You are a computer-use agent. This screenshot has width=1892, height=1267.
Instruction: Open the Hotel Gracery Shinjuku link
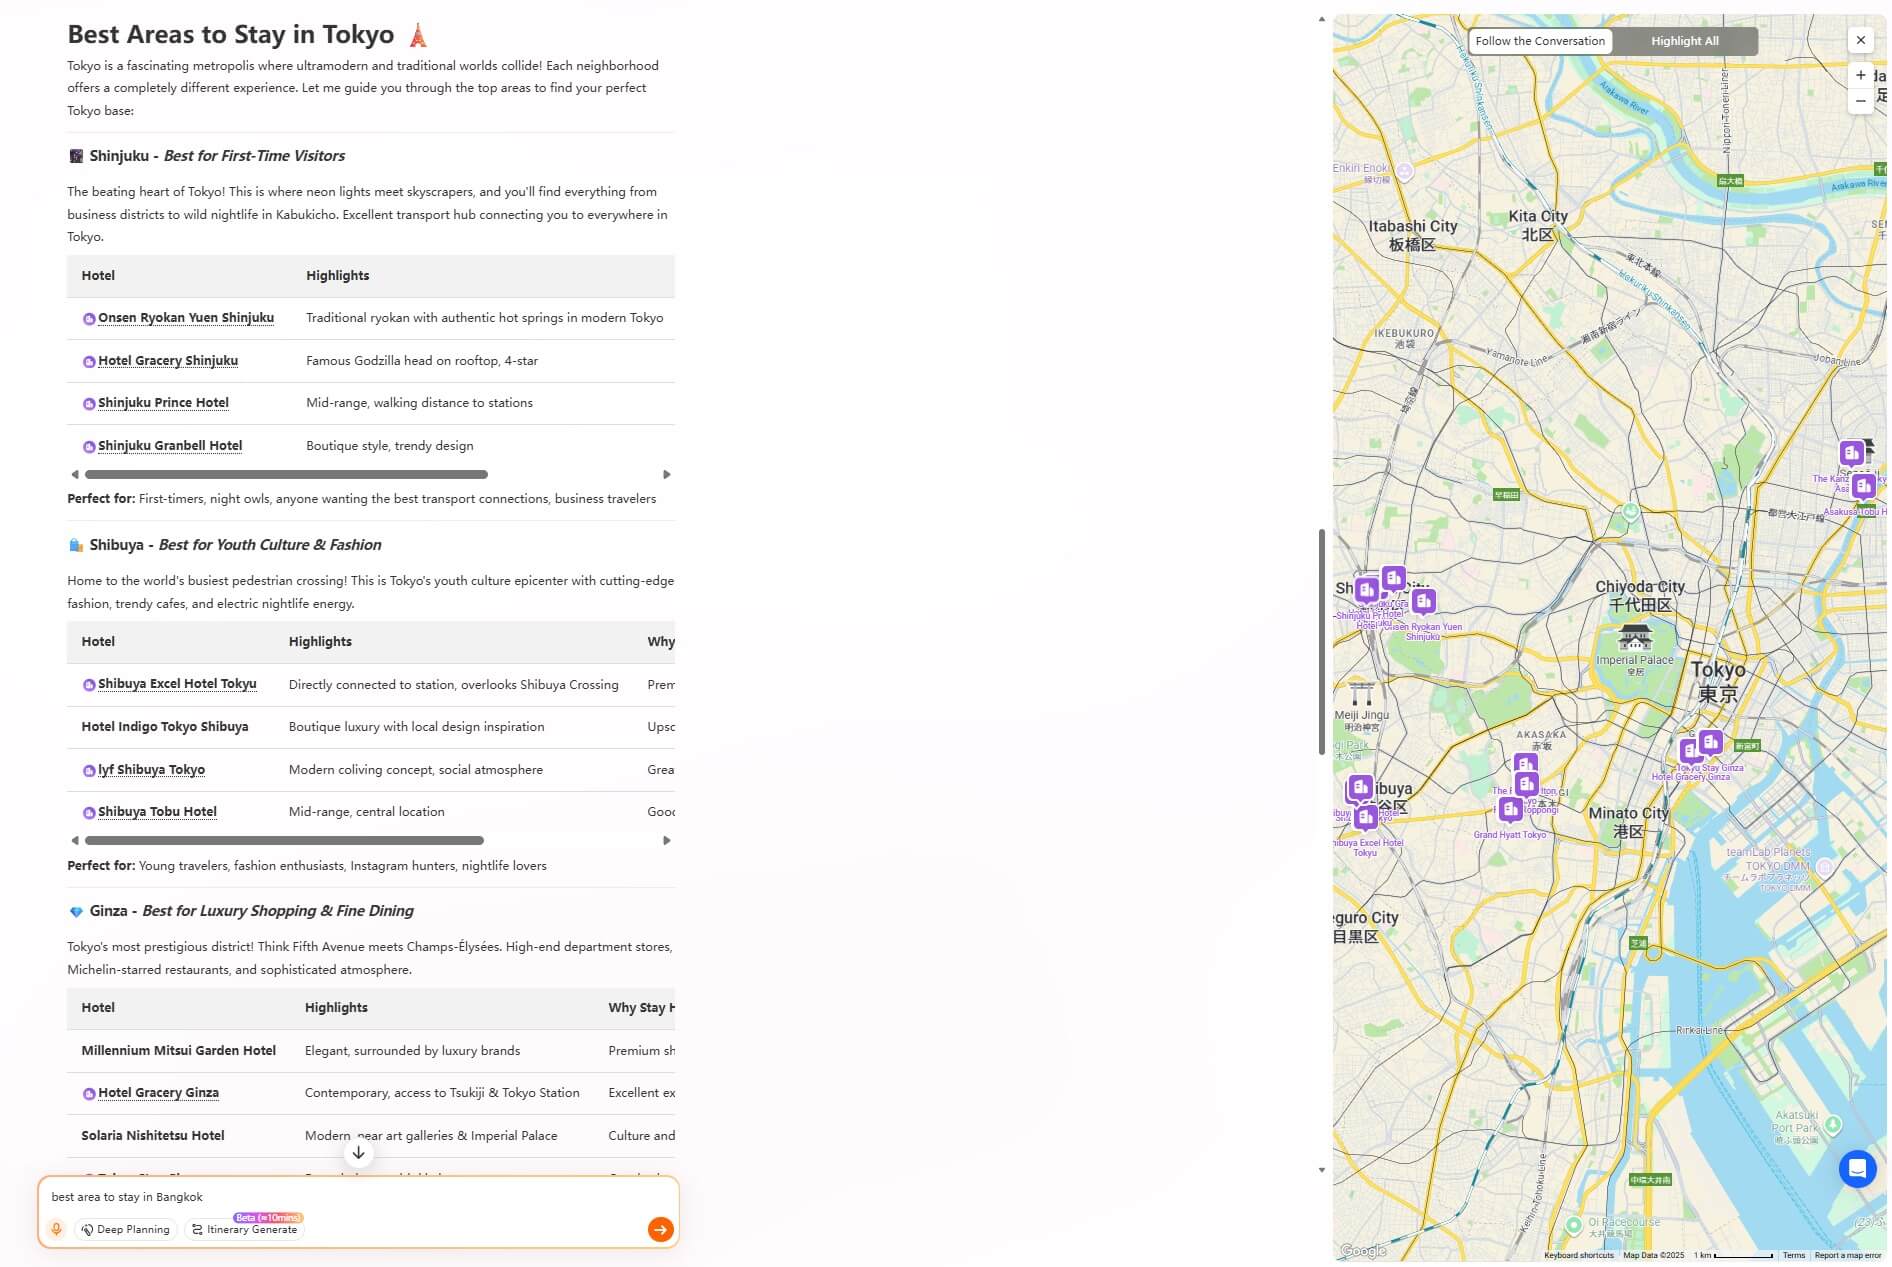pyautogui.click(x=167, y=361)
